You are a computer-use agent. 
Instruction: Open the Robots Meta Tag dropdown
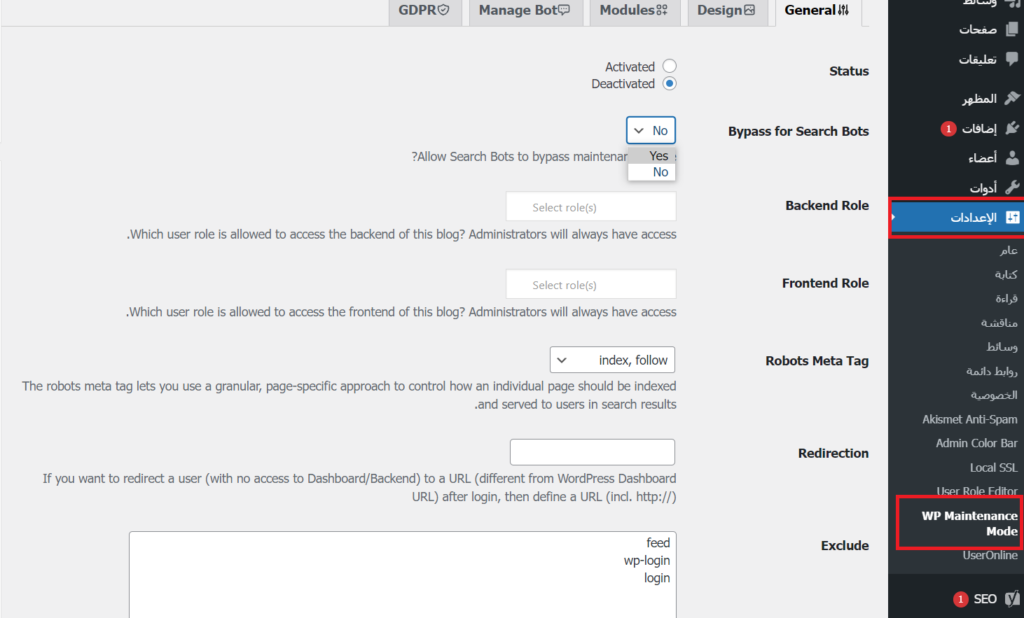612,360
